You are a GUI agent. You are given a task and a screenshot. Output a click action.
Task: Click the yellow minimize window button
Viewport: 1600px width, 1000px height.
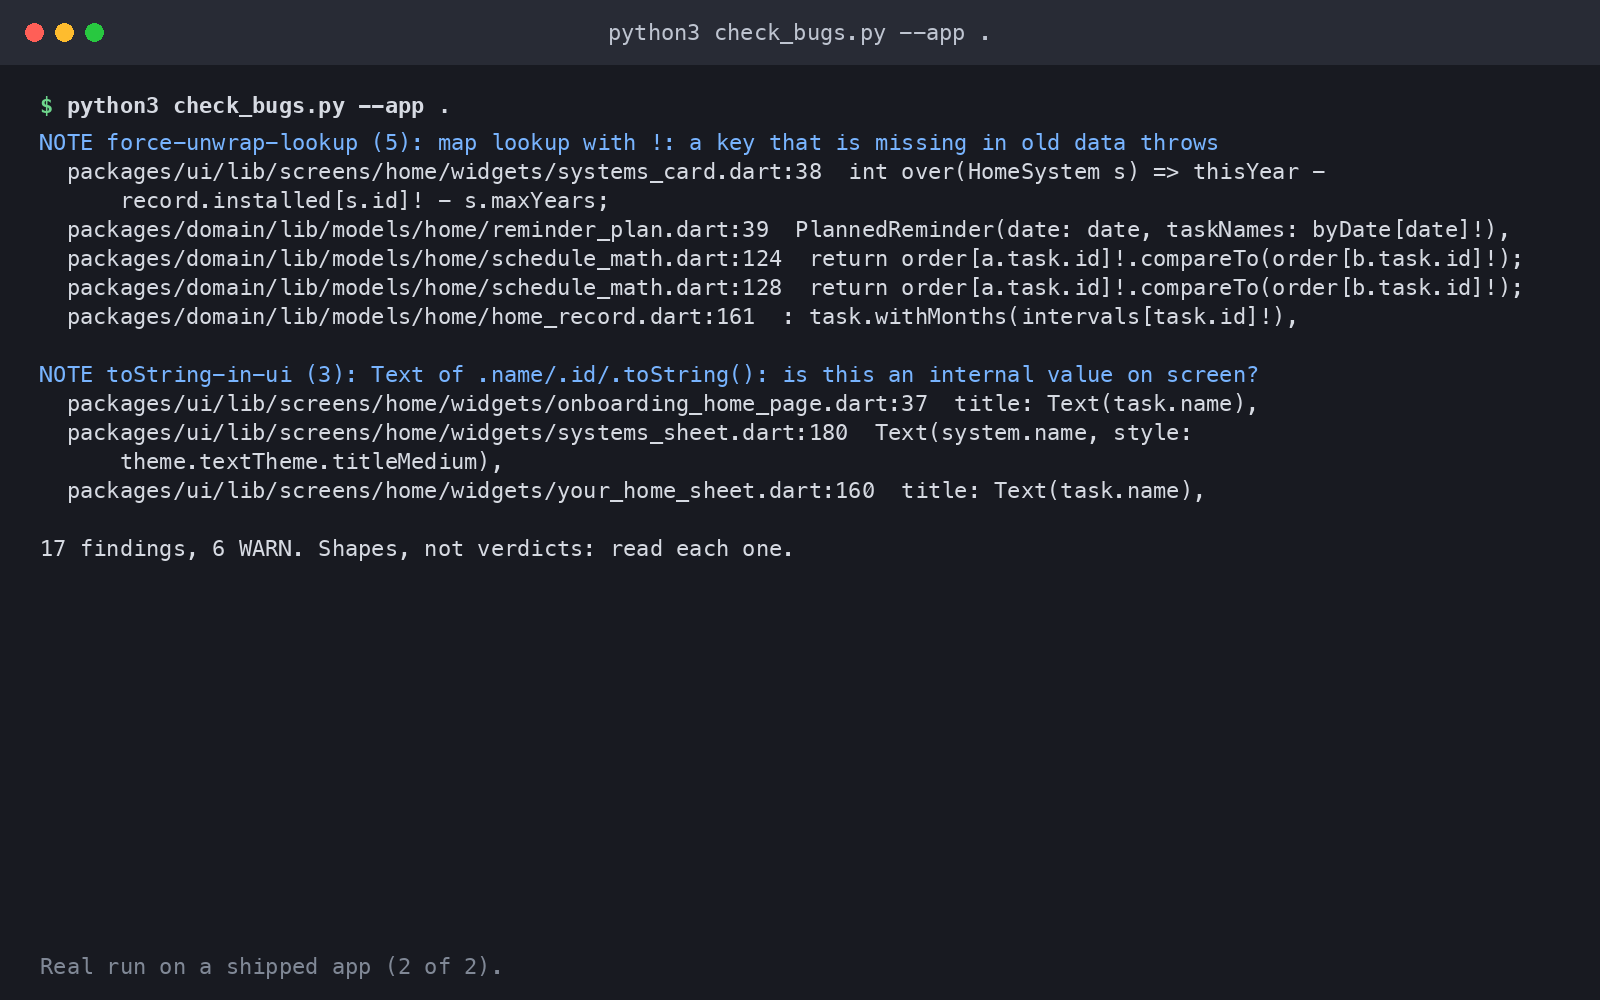pyautogui.click(x=64, y=33)
